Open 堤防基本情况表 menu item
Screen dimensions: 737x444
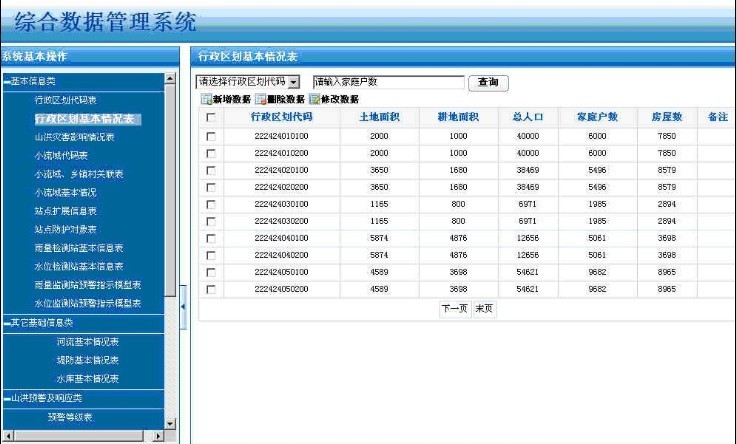[x=87, y=360]
